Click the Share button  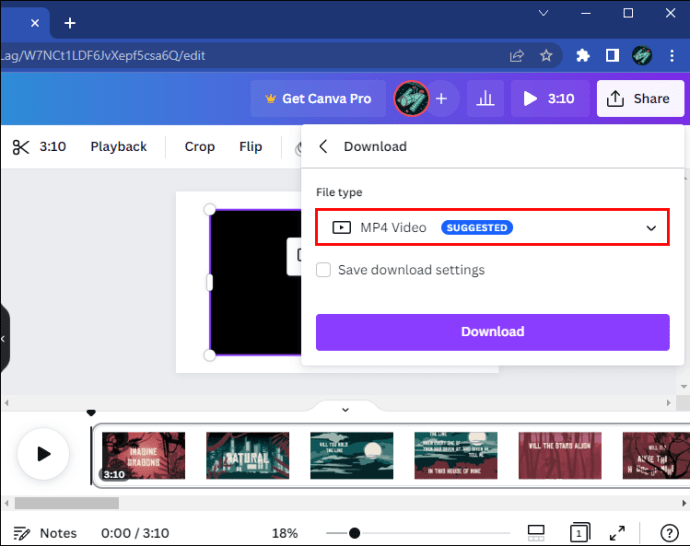point(640,99)
